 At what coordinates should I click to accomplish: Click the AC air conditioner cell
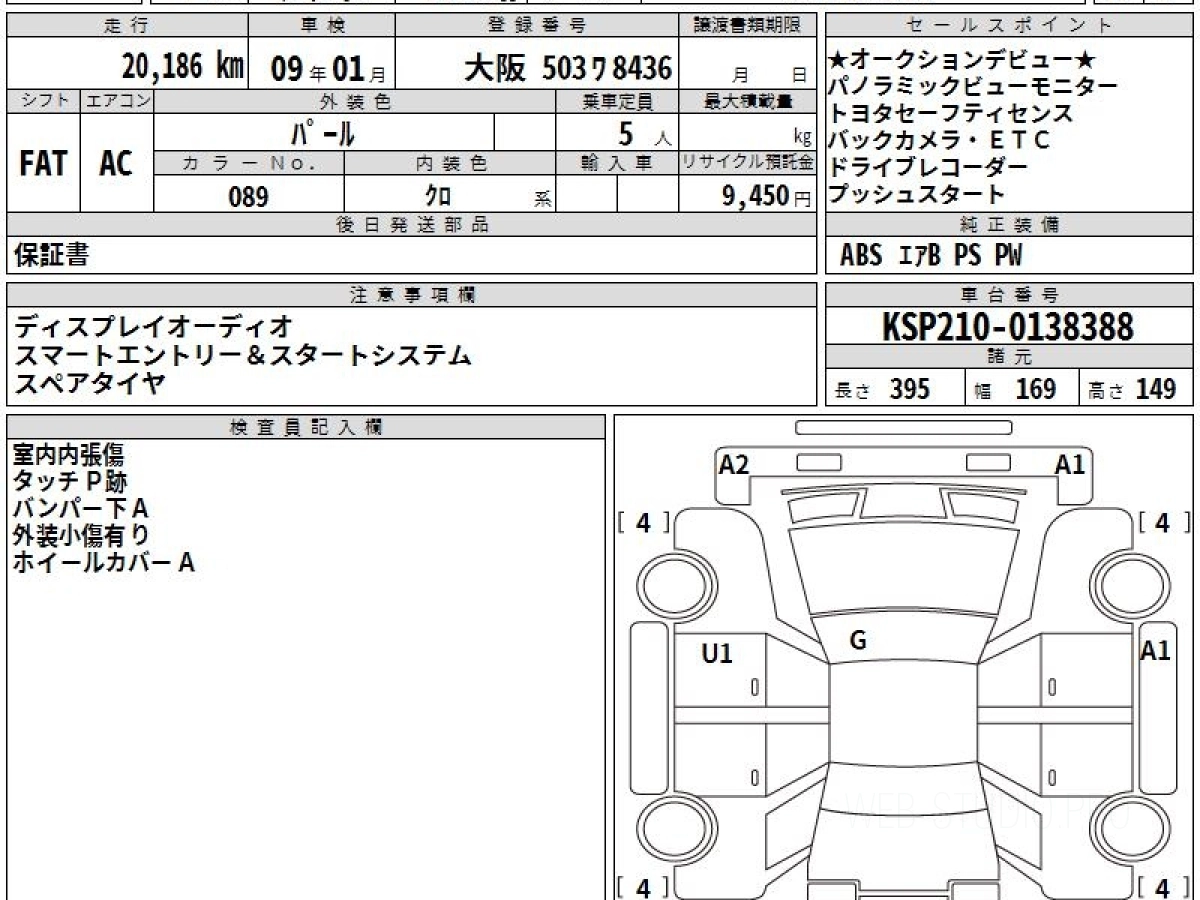click(116, 164)
